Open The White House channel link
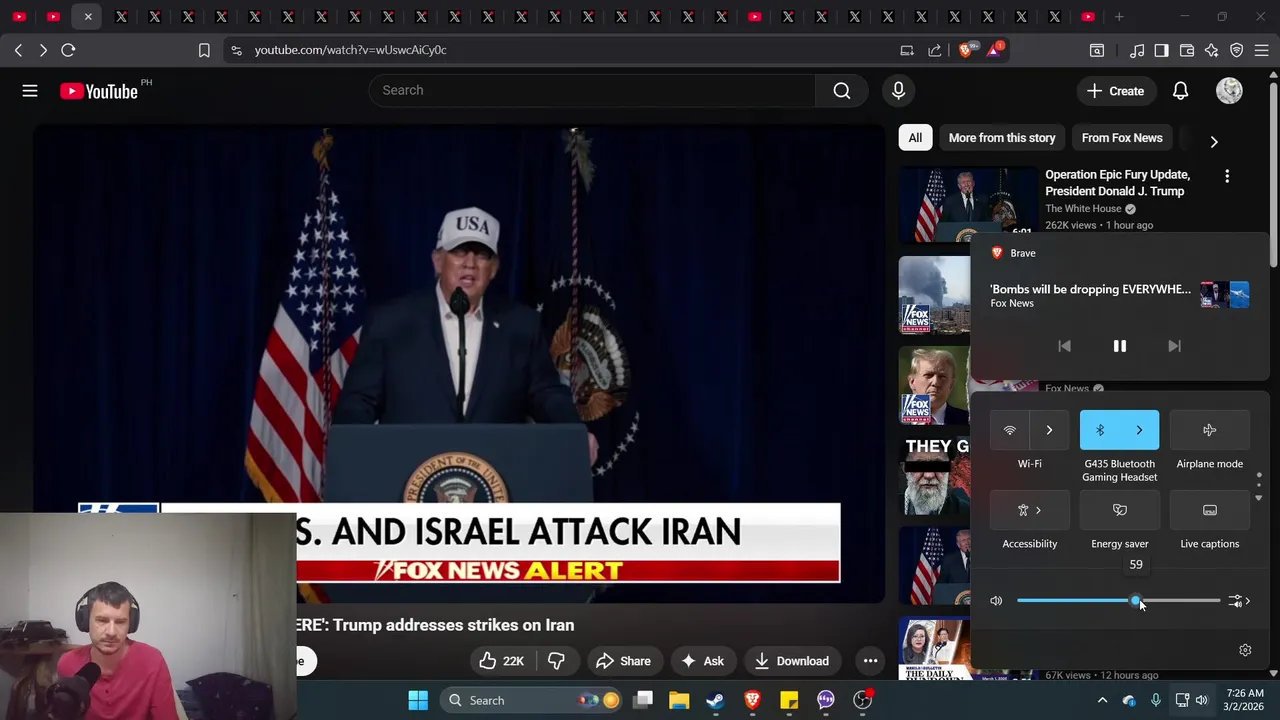This screenshot has height=720, width=1280. (x=1083, y=208)
